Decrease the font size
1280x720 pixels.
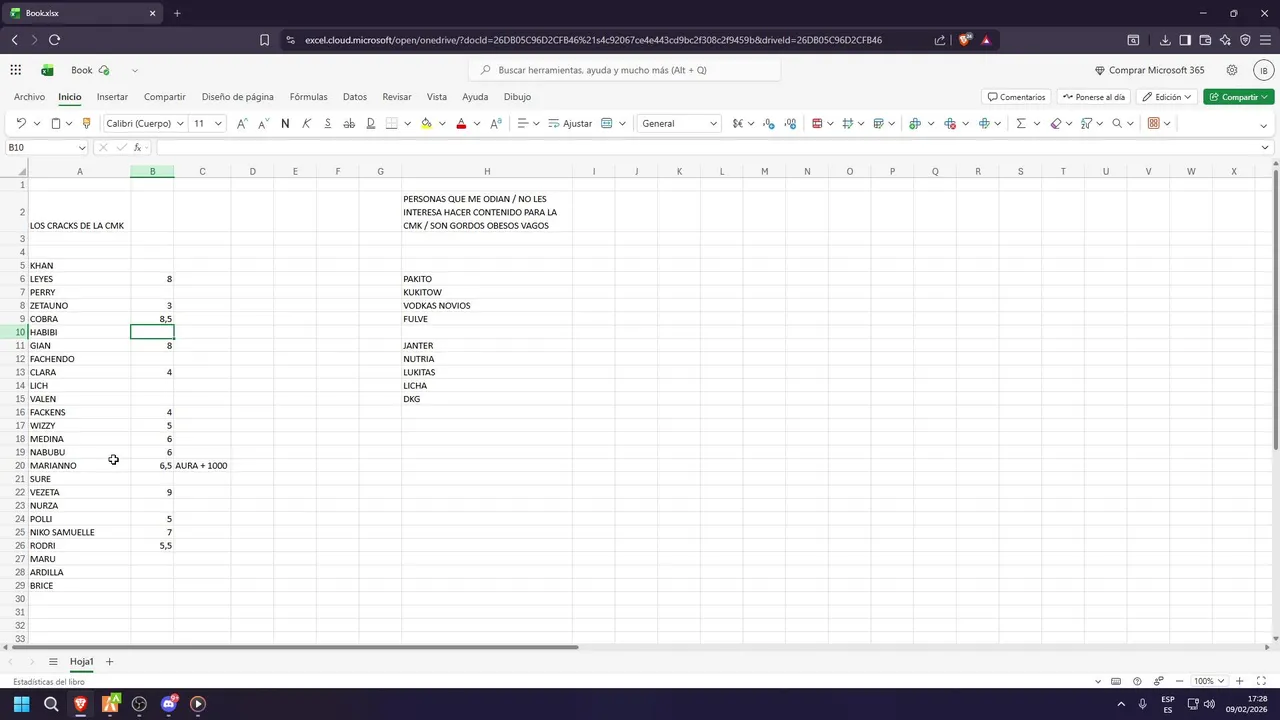click(x=263, y=123)
